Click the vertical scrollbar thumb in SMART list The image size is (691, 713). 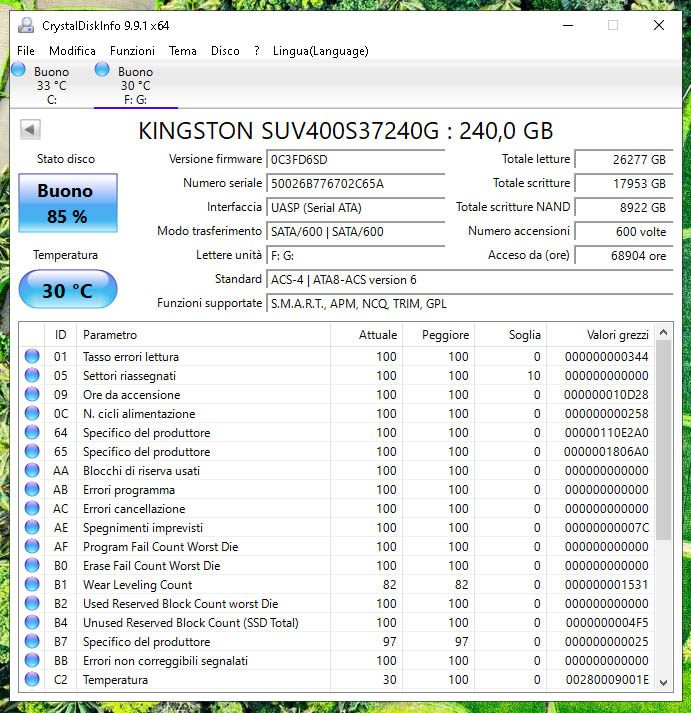click(663, 440)
